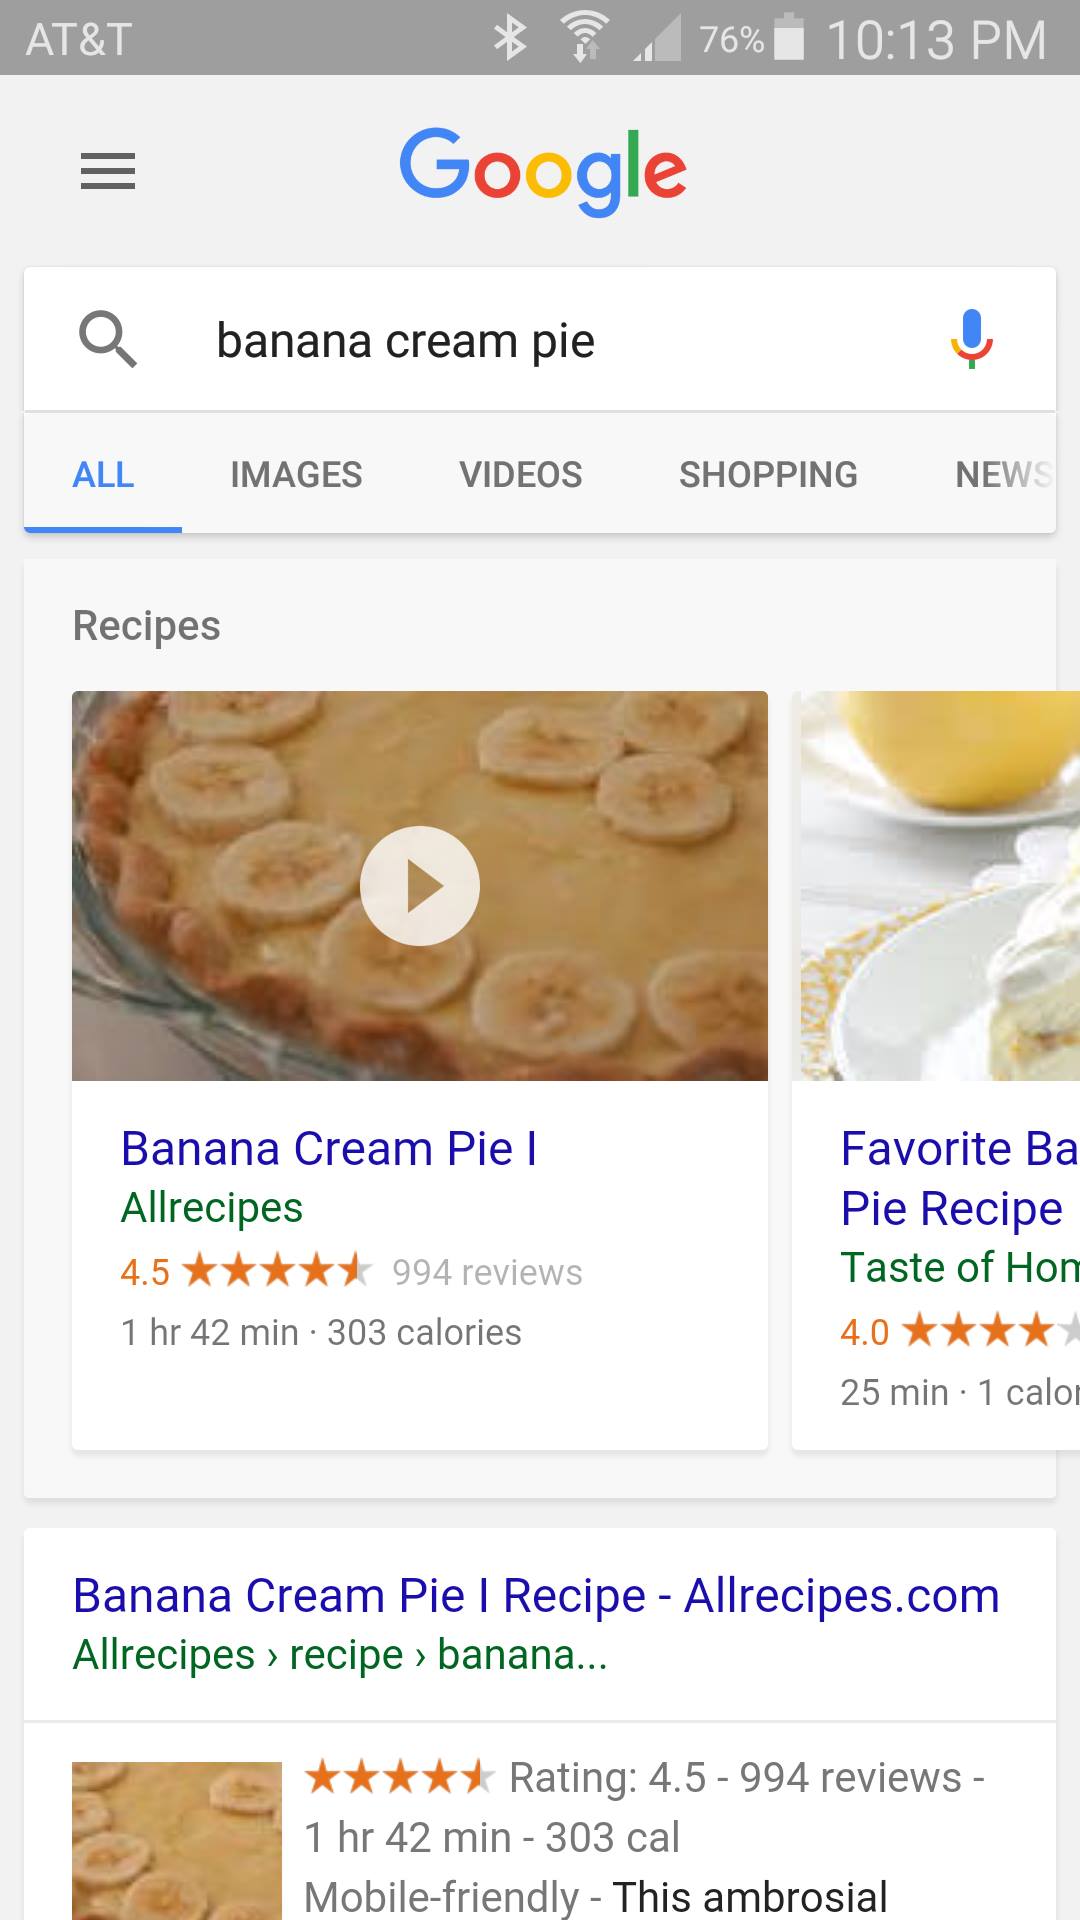The height and width of the screenshot is (1920, 1080).
Task: Open the Shopping tab
Action: pyautogui.click(x=768, y=474)
